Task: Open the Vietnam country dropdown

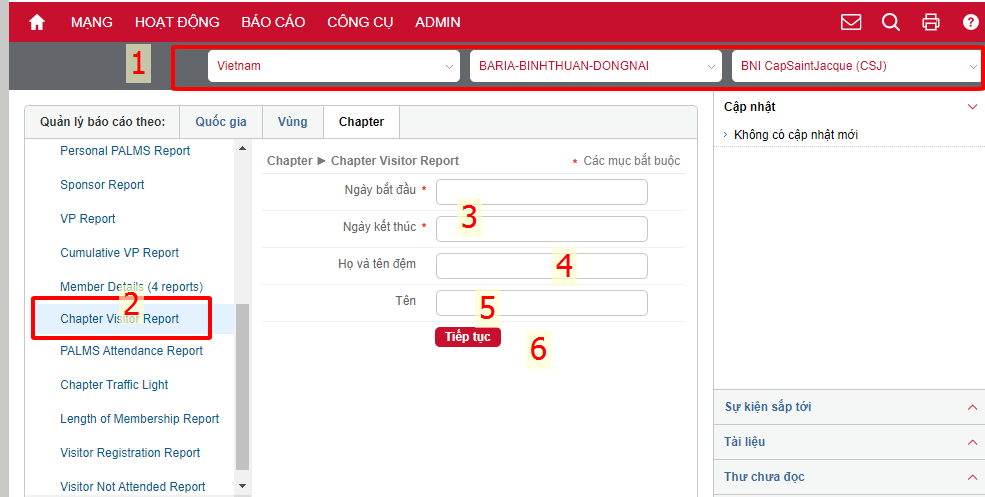Action: click(x=334, y=66)
